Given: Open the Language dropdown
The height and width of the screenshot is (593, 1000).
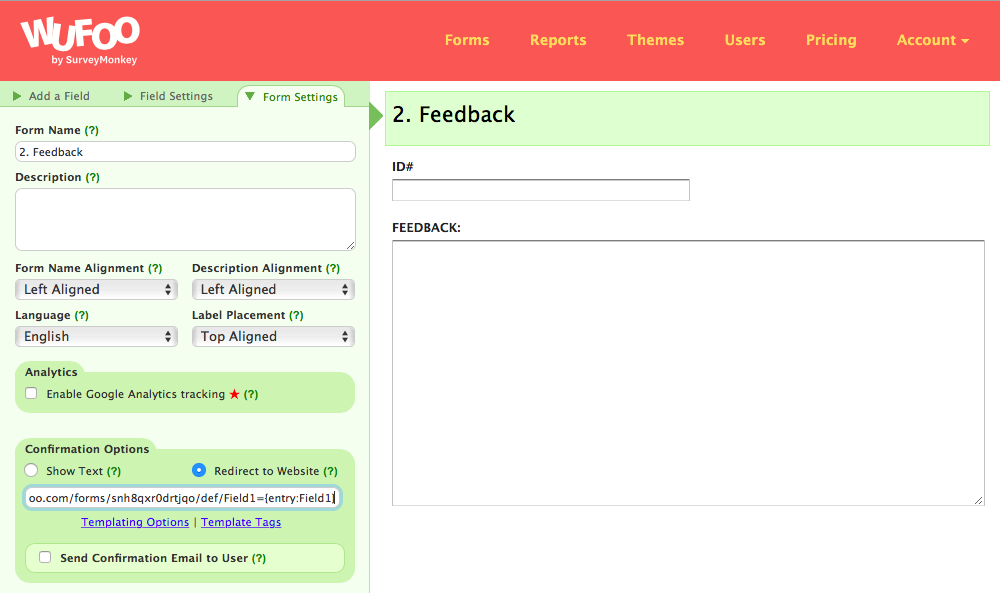Looking at the screenshot, I should [96, 337].
